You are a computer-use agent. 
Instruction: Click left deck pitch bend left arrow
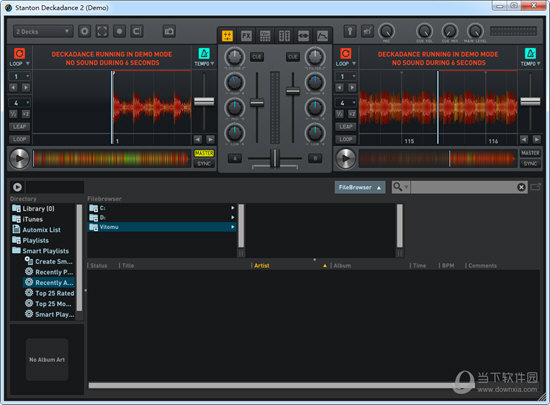pos(198,140)
